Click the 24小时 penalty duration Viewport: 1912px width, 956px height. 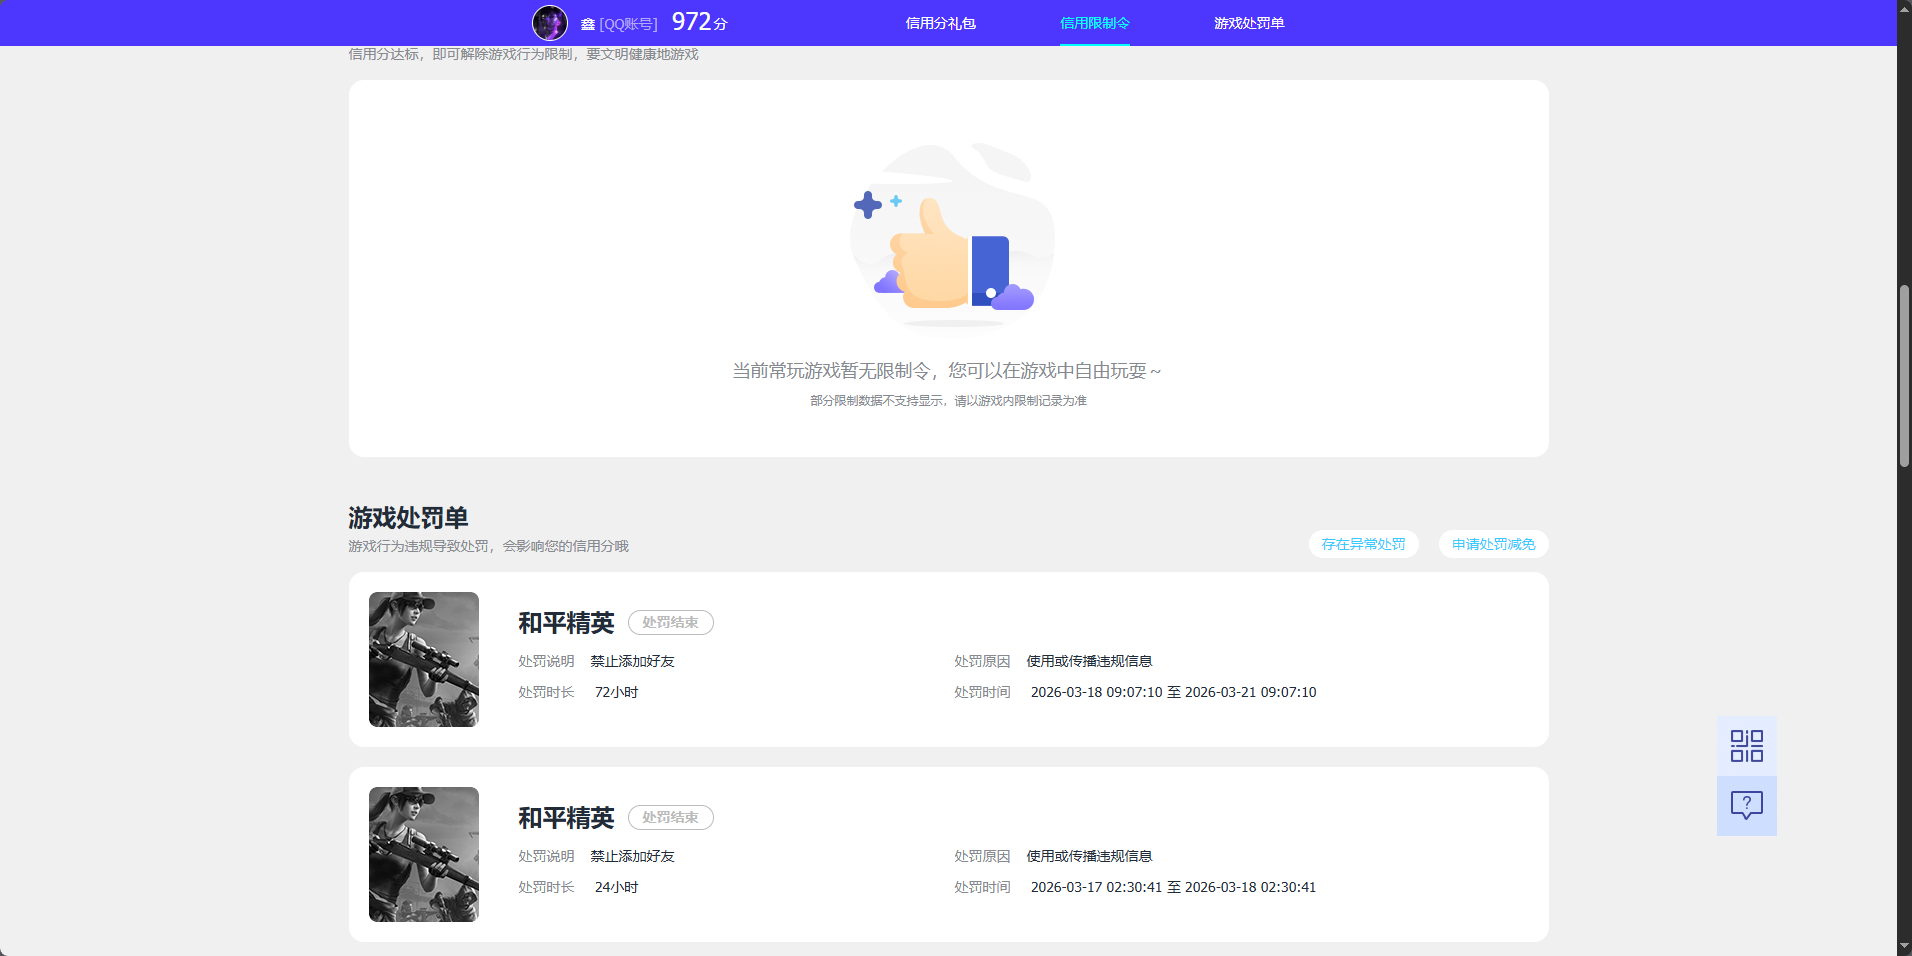pos(616,887)
